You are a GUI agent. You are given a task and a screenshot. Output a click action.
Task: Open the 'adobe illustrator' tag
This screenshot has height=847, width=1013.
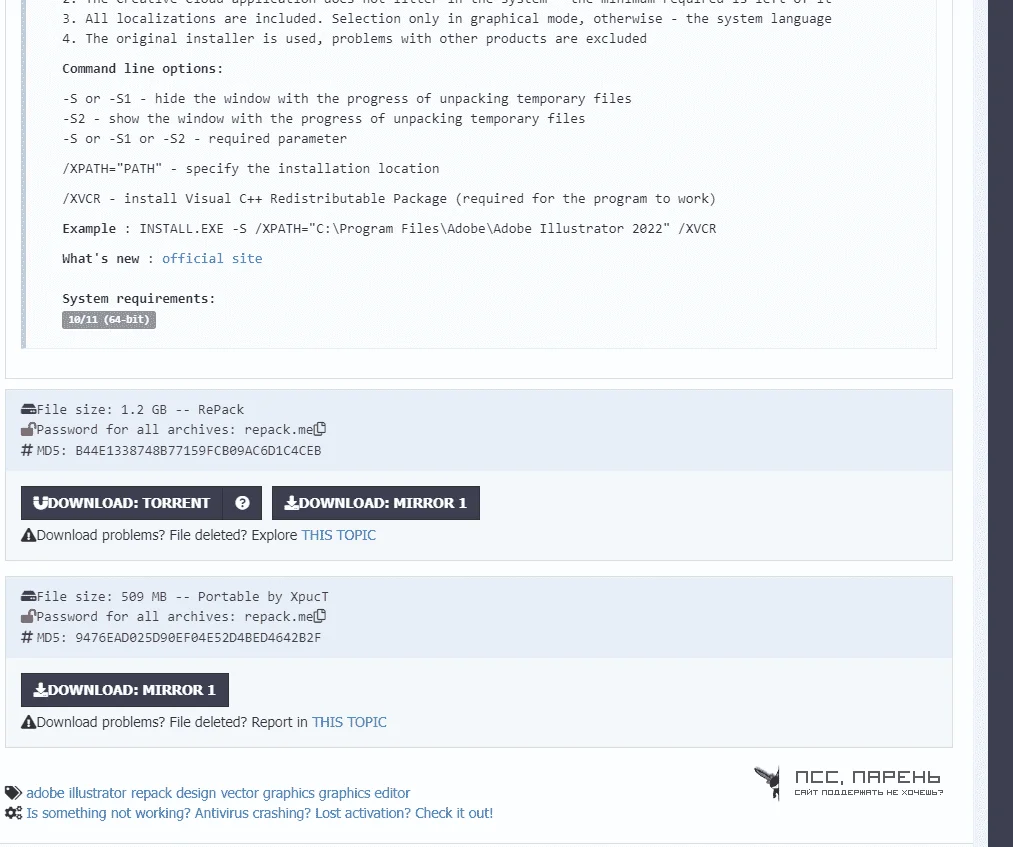coord(76,793)
